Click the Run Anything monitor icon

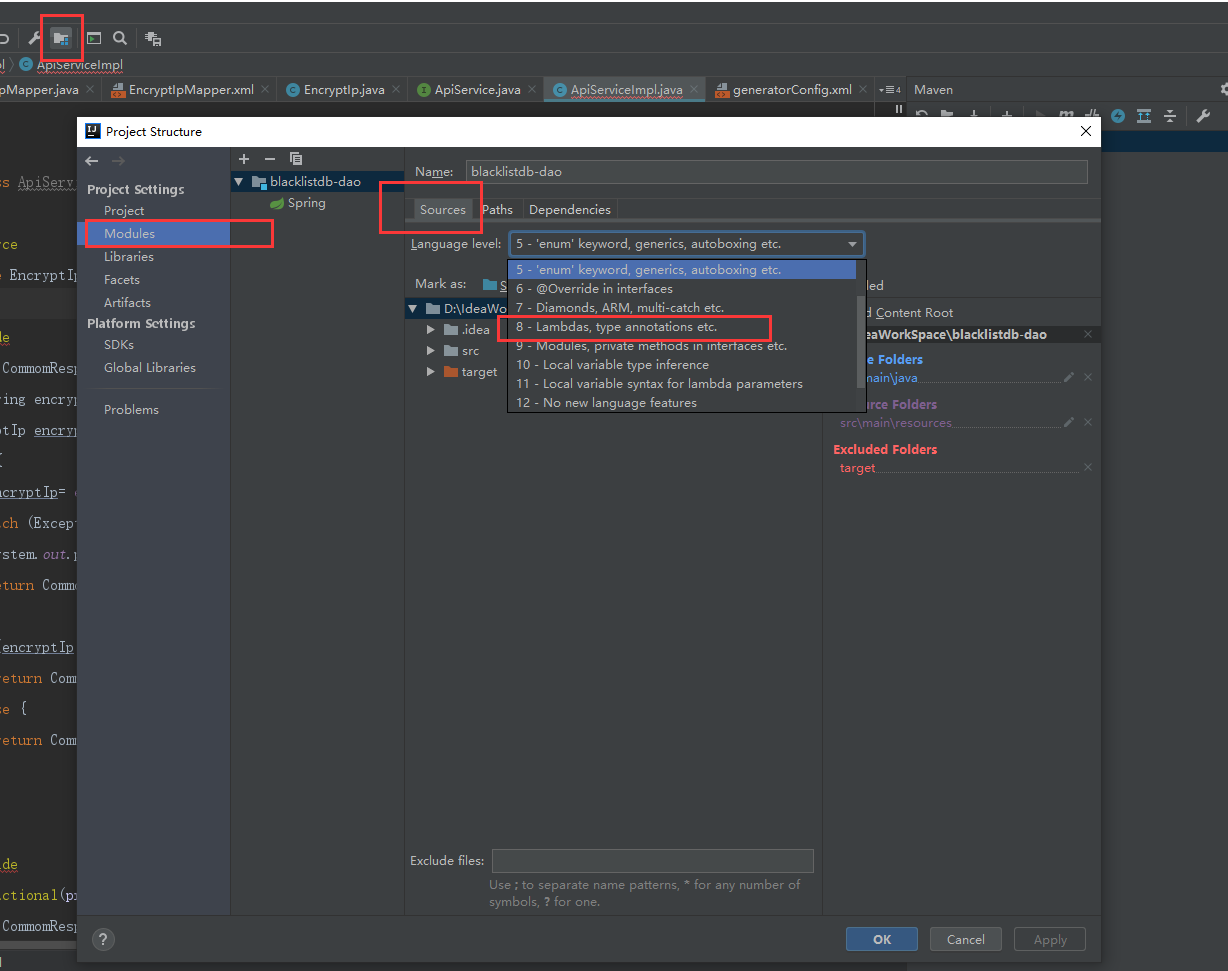(x=93, y=38)
